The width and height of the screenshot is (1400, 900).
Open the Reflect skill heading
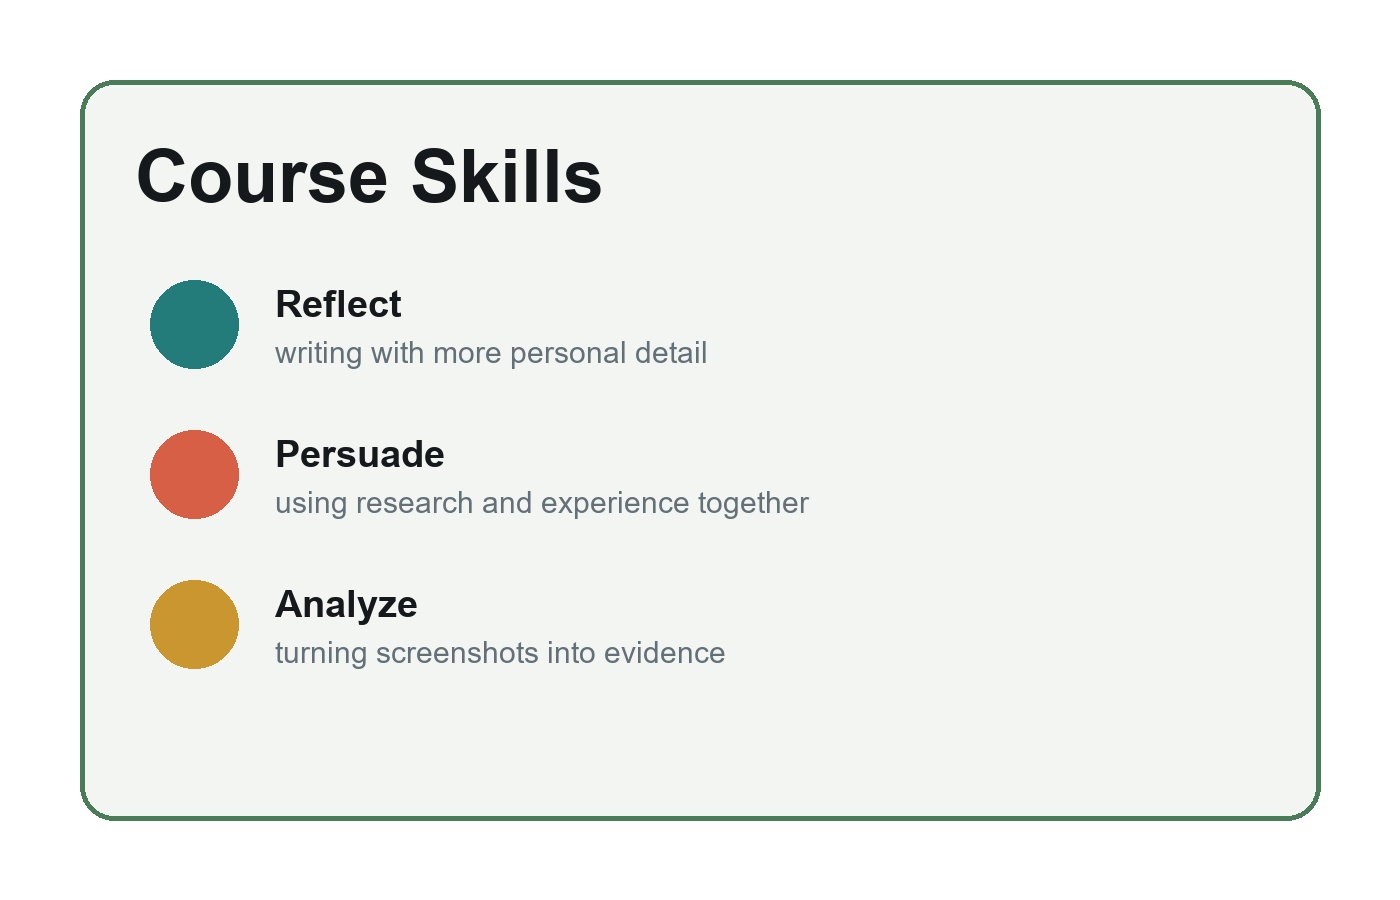coord(338,304)
